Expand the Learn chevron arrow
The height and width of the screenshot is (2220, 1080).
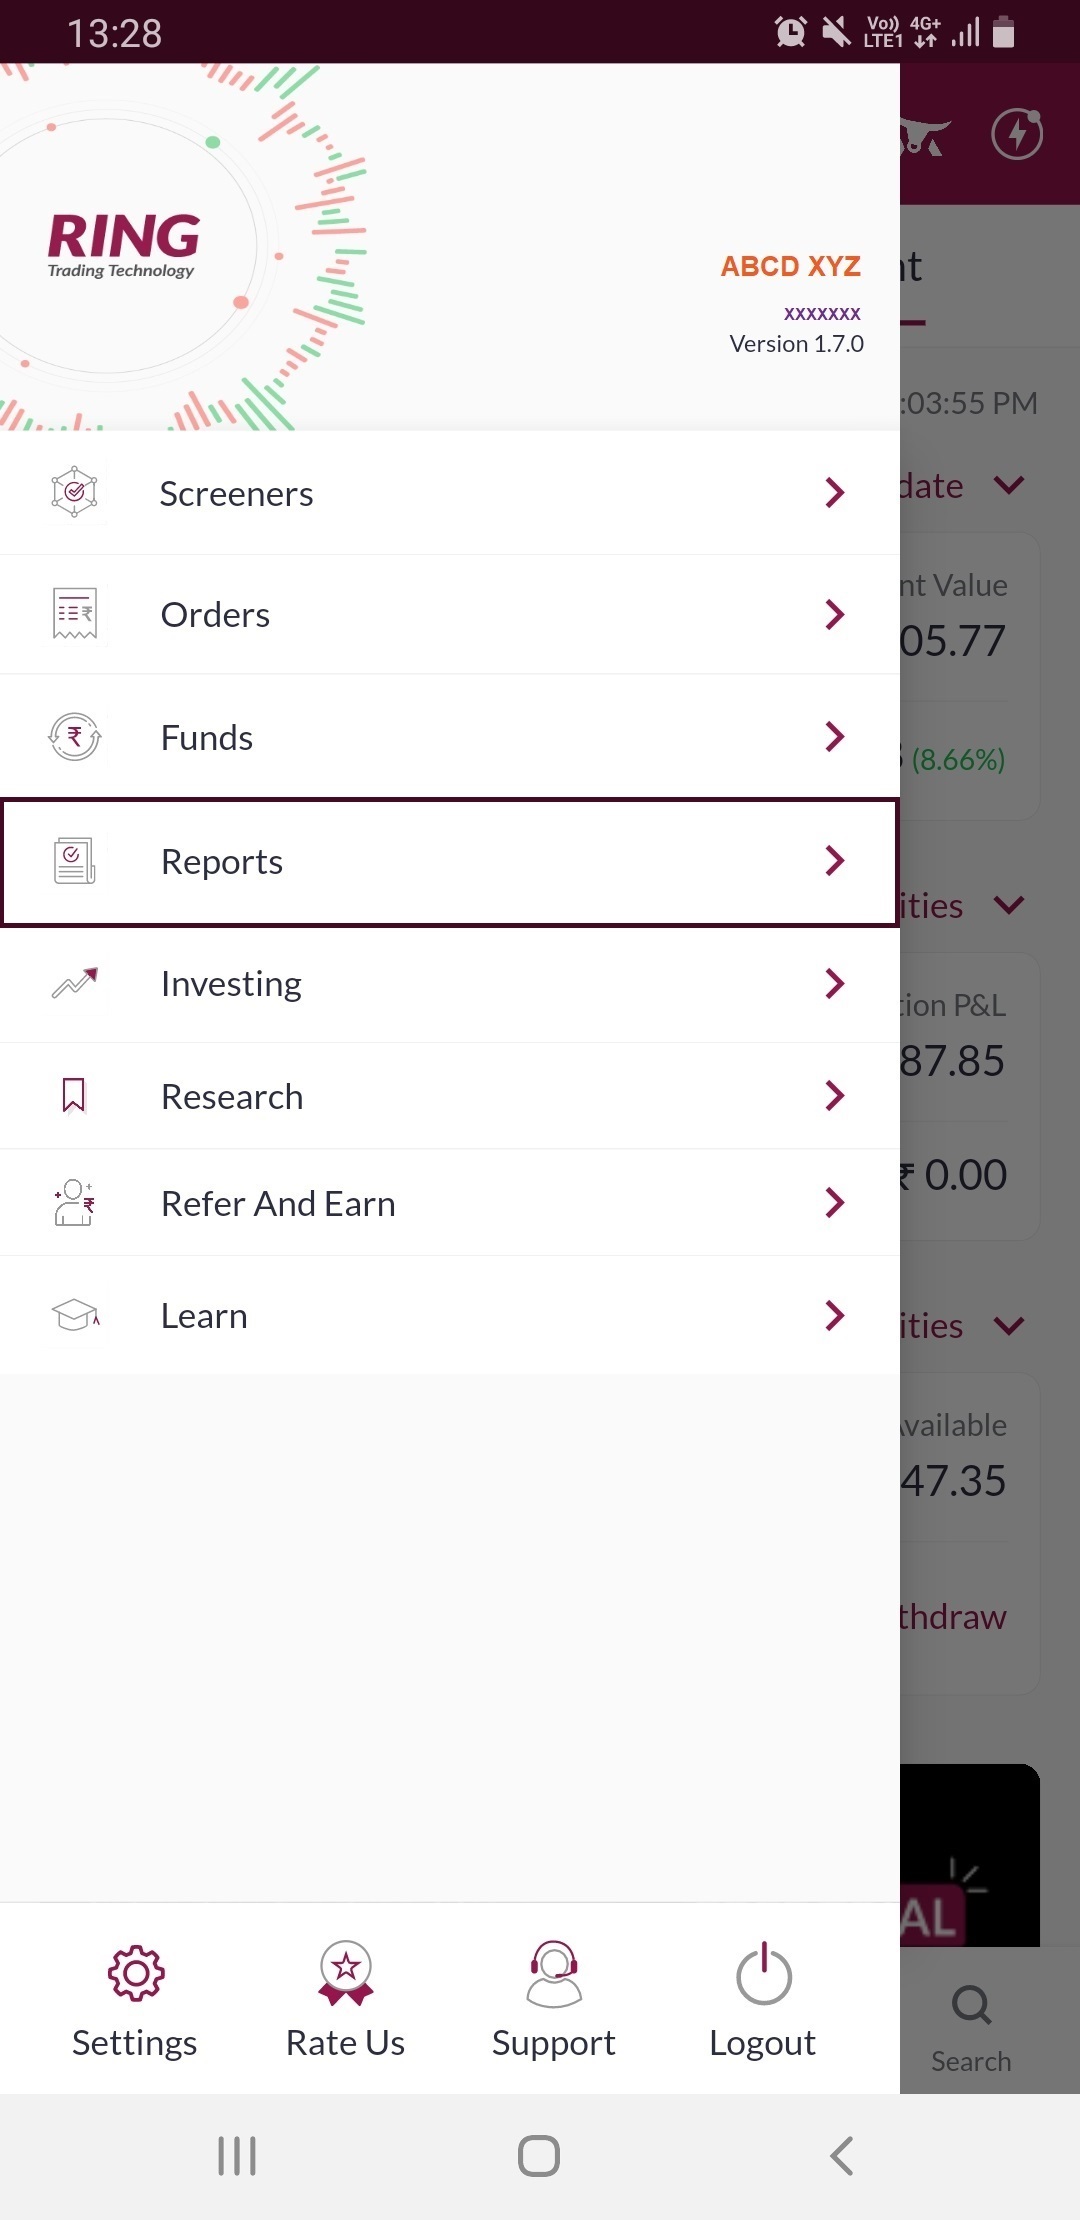coord(835,1315)
